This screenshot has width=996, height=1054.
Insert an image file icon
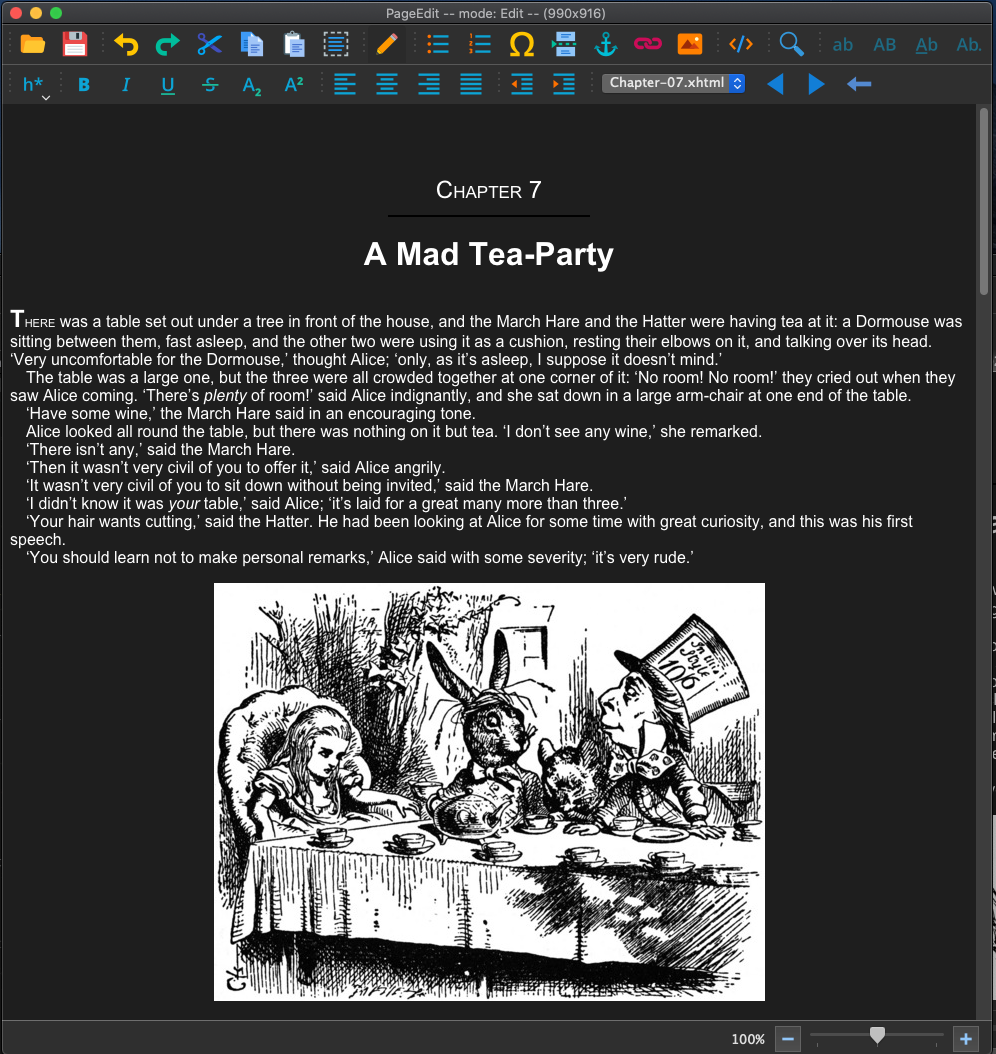(690, 44)
